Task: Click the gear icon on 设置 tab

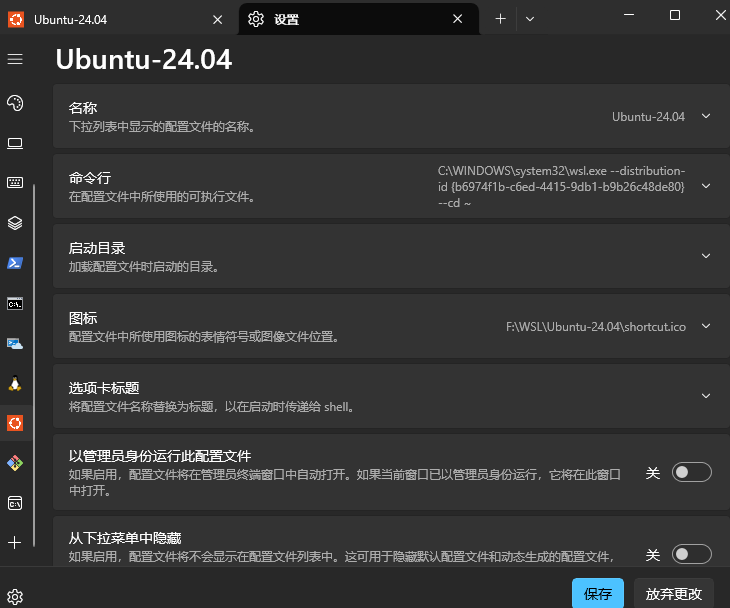Action: point(256,19)
